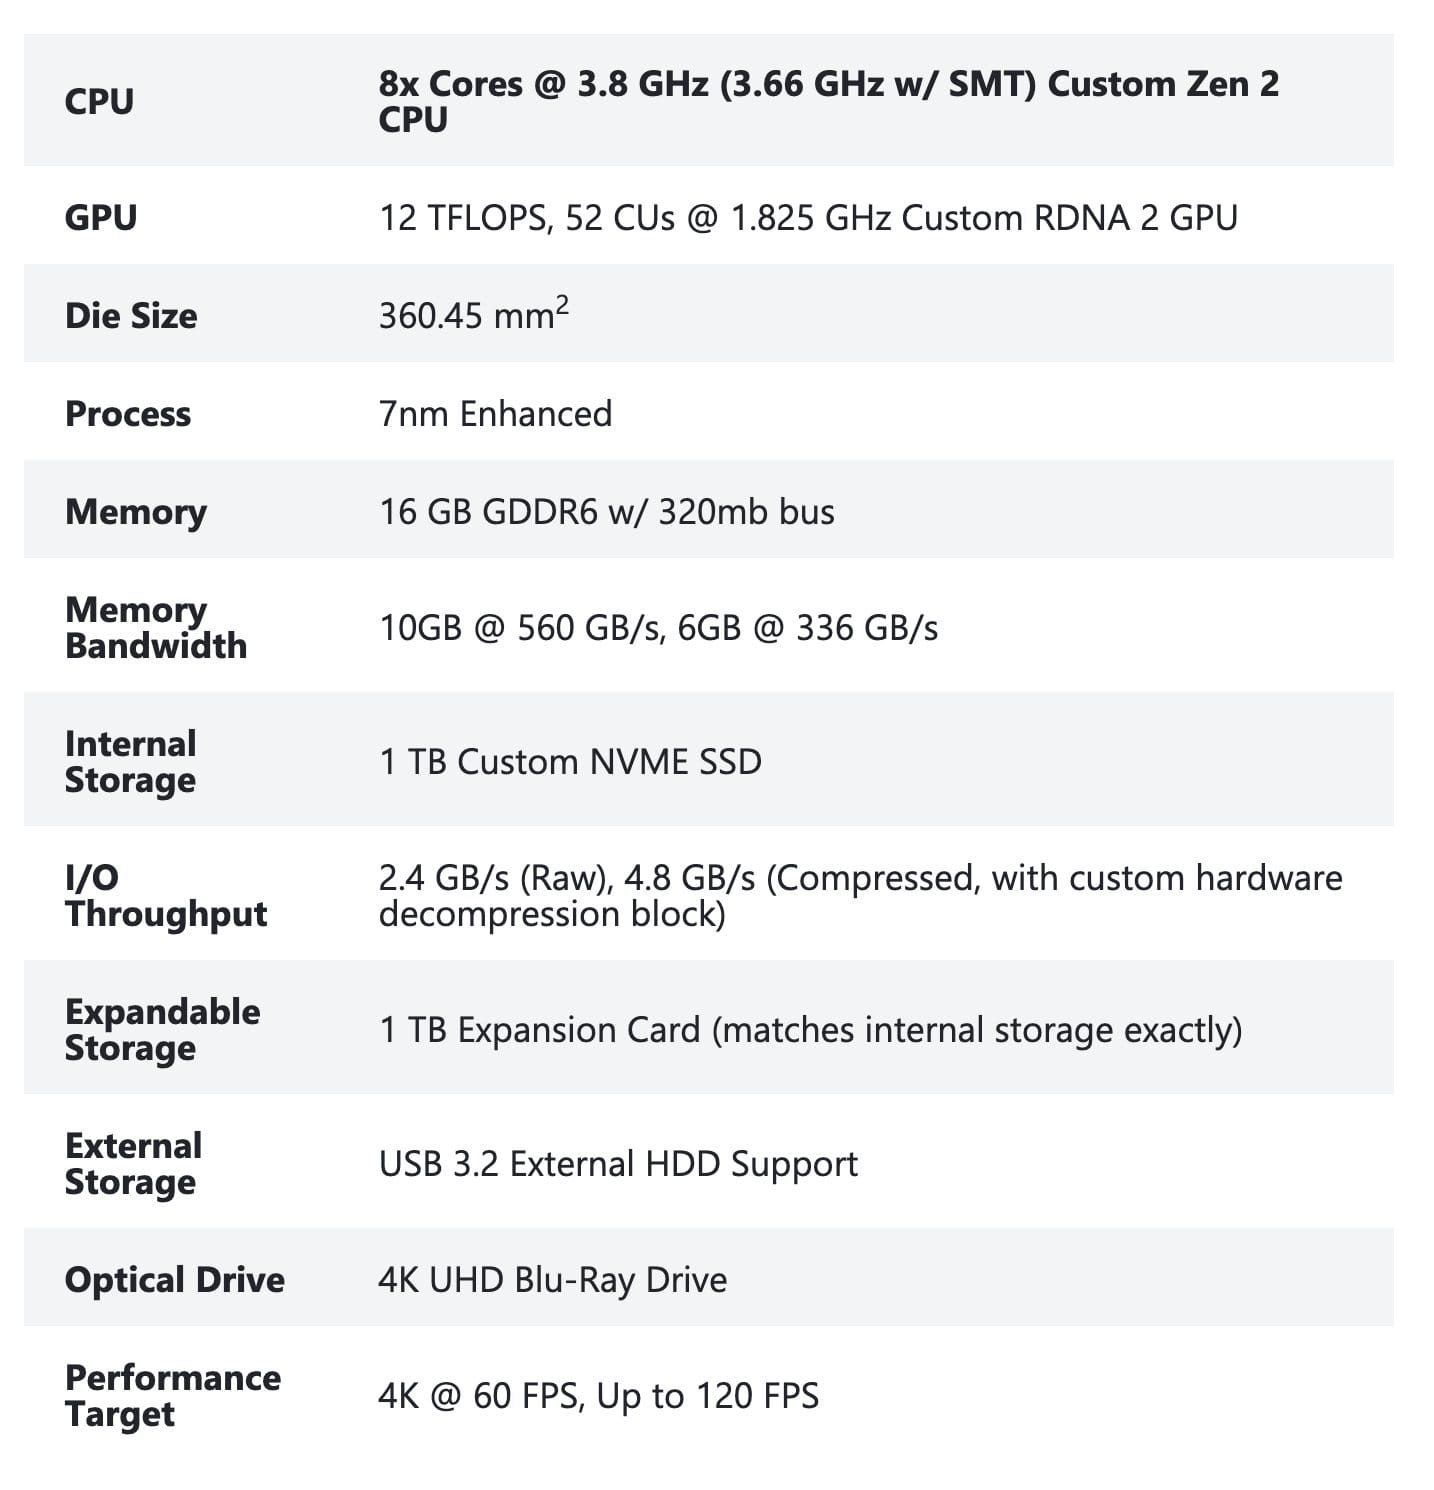Screen dimensions: 1434x1490
Task: Click the 16 GB GDDR6 memory value
Action: click(x=606, y=511)
